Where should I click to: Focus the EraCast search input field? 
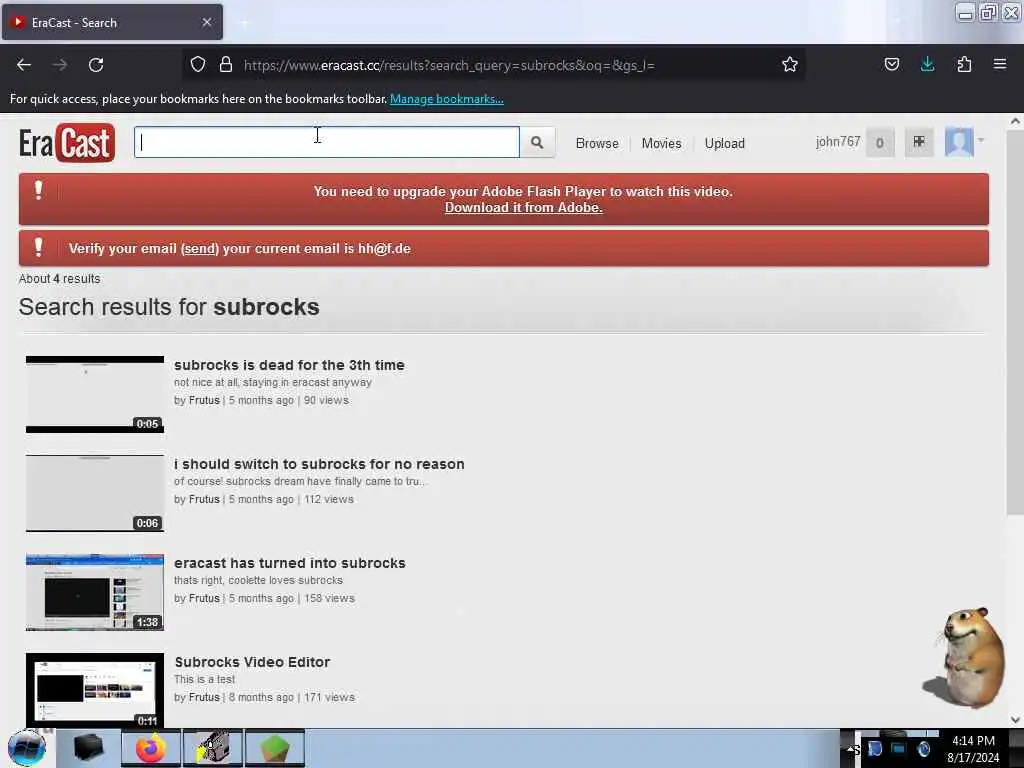click(x=327, y=142)
